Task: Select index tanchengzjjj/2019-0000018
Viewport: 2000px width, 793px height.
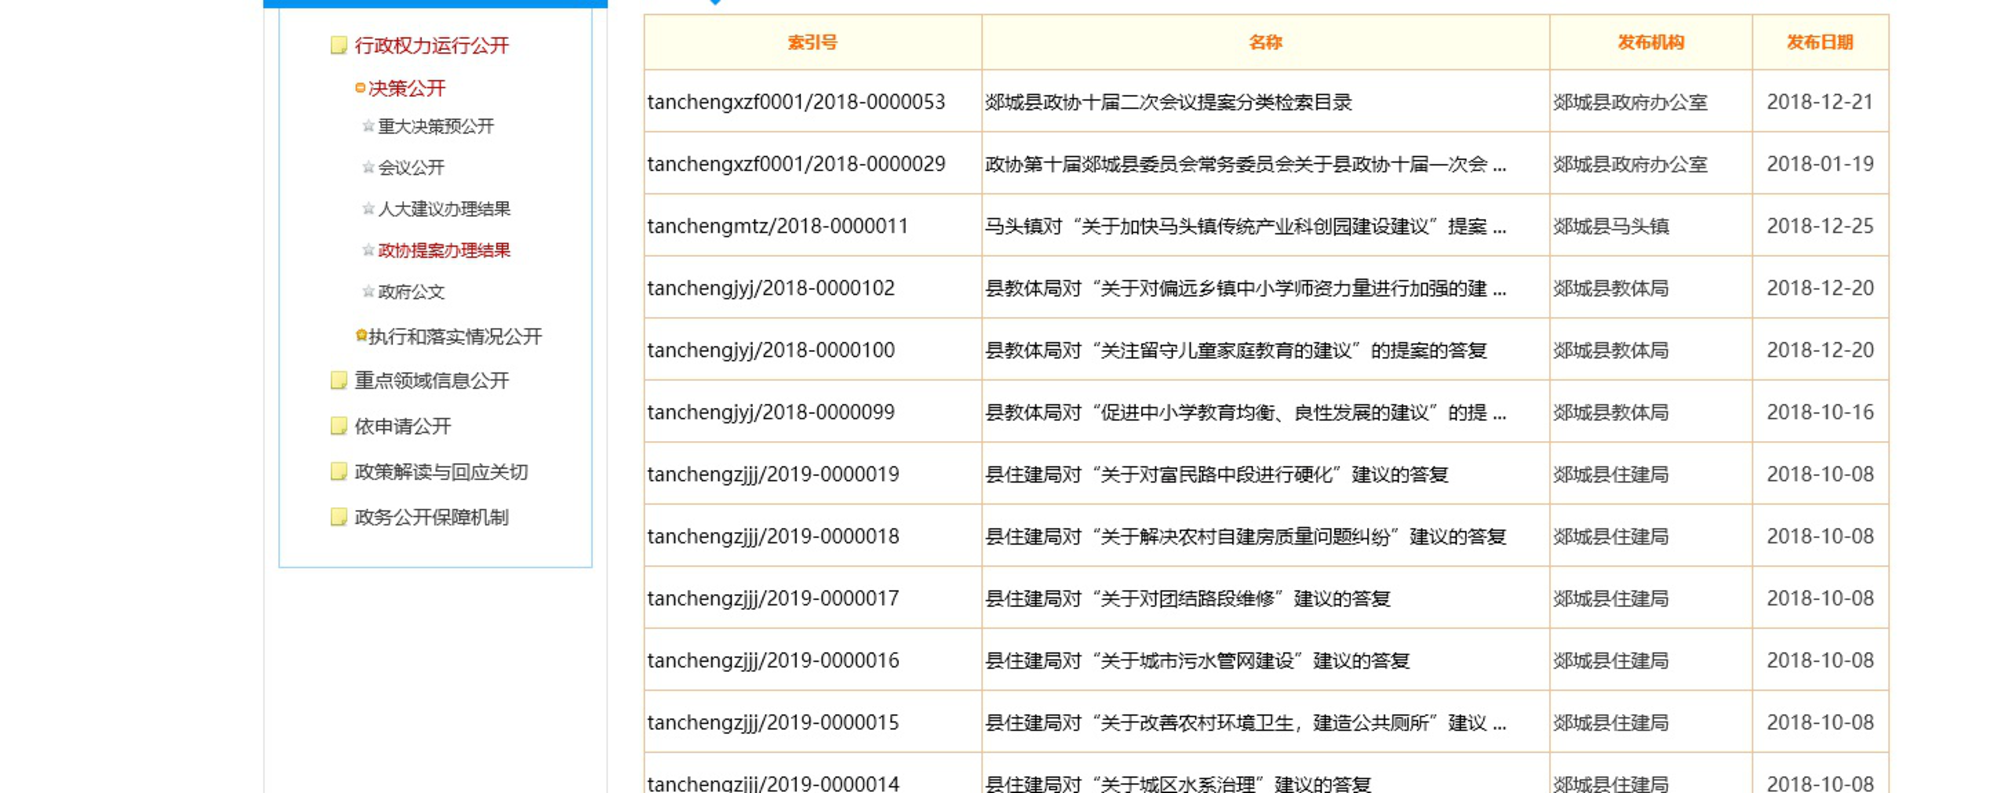Action: pyautogui.click(x=773, y=536)
